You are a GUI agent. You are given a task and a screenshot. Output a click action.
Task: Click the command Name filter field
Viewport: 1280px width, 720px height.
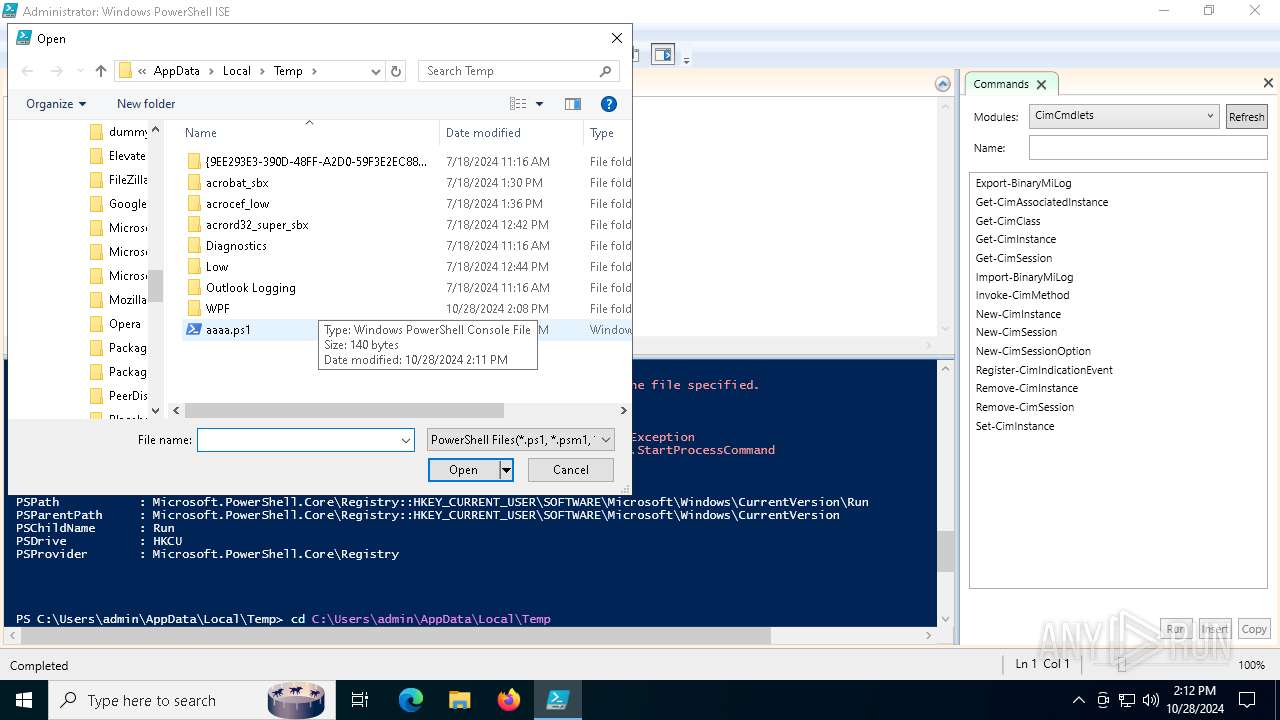point(1148,148)
